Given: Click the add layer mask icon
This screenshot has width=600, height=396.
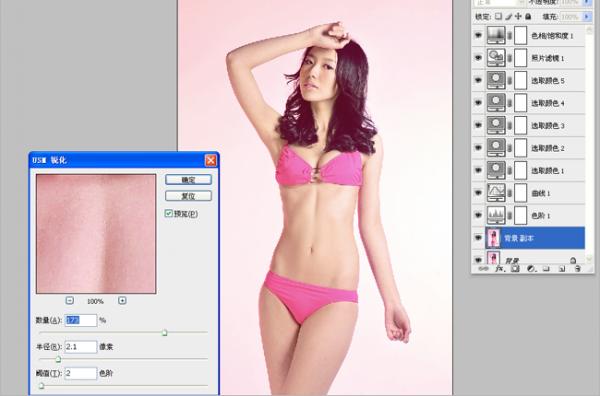Looking at the screenshot, I should pyautogui.click(x=515, y=269).
